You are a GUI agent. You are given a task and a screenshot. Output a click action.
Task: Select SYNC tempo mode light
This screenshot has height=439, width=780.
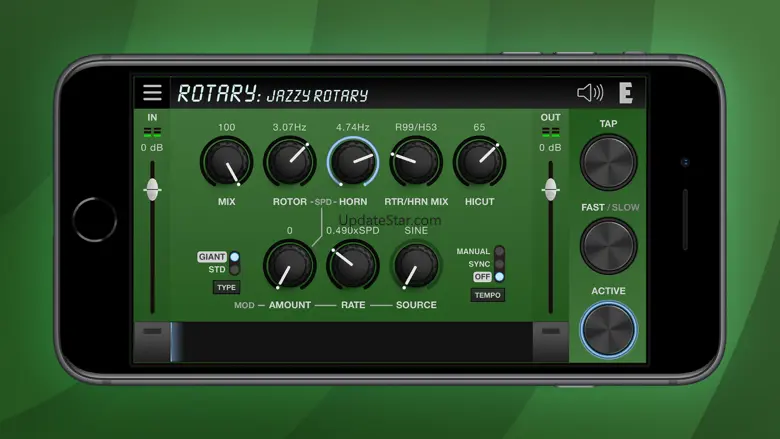(x=499, y=264)
